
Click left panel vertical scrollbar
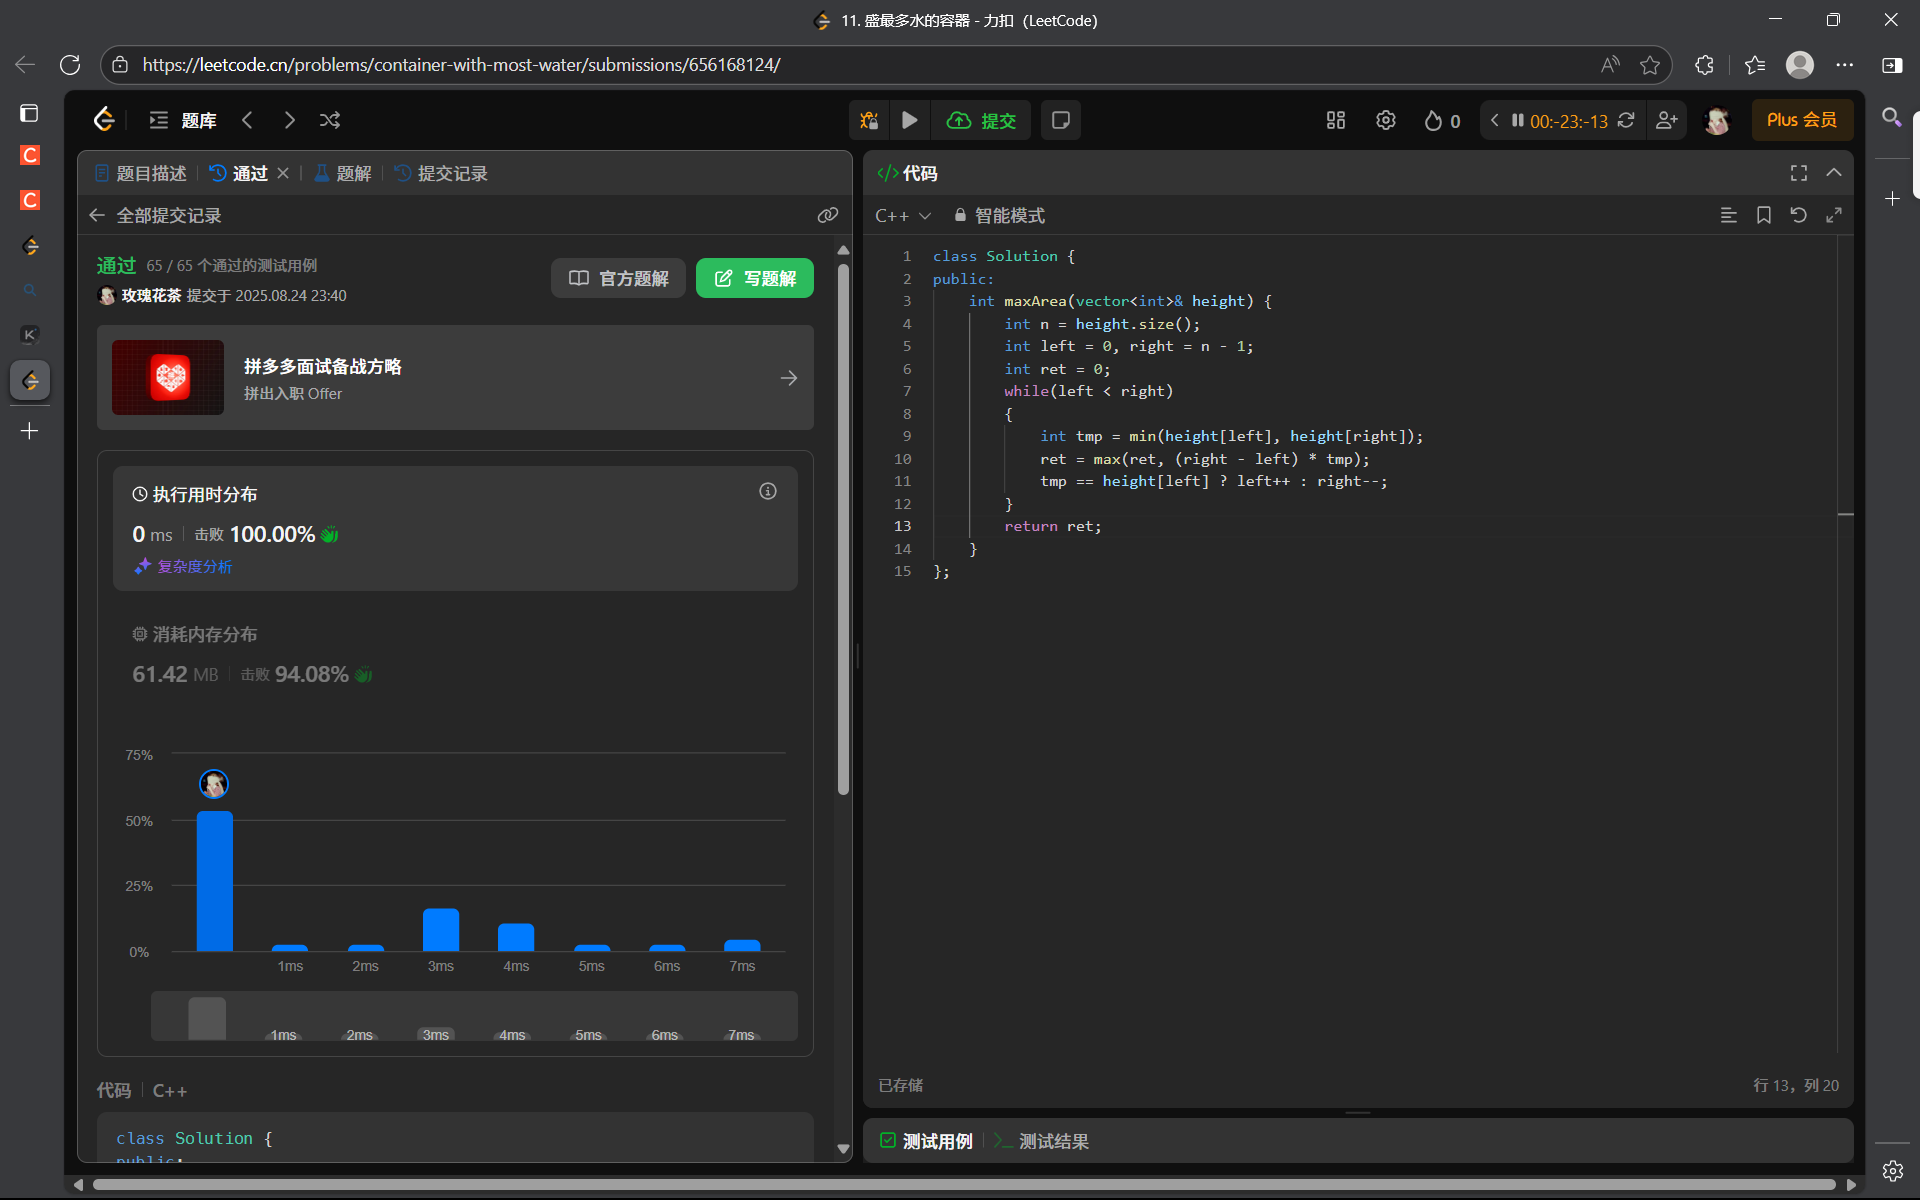click(843, 530)
